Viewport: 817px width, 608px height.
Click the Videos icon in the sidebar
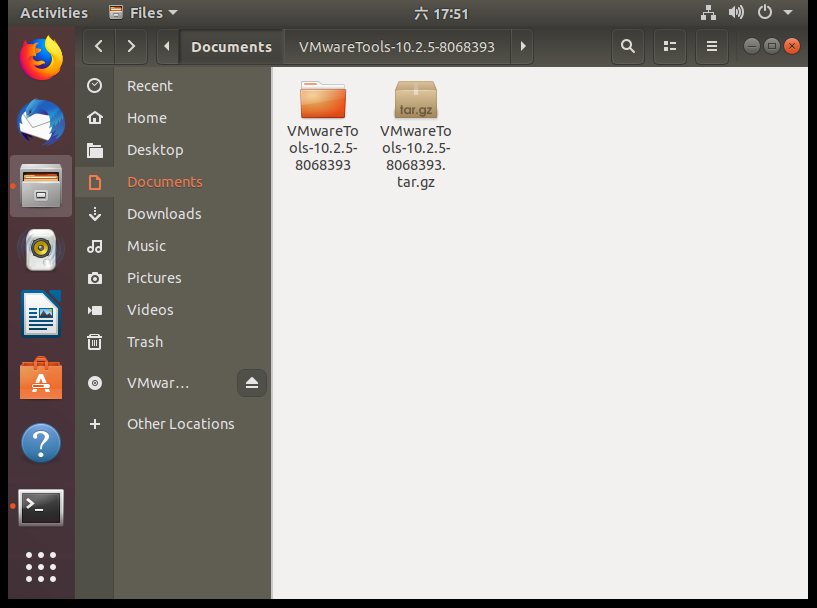pos(95,311)
